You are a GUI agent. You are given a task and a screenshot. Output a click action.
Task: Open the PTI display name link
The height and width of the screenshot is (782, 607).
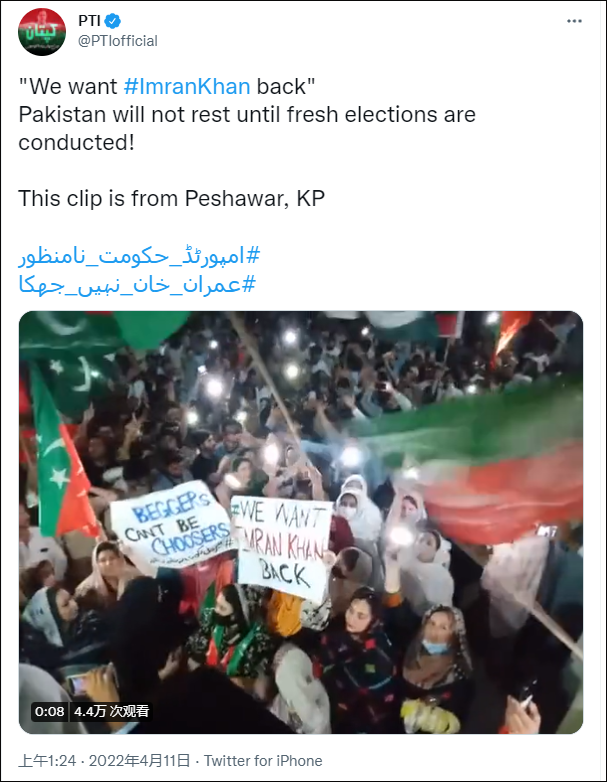(x=90, y=21)
